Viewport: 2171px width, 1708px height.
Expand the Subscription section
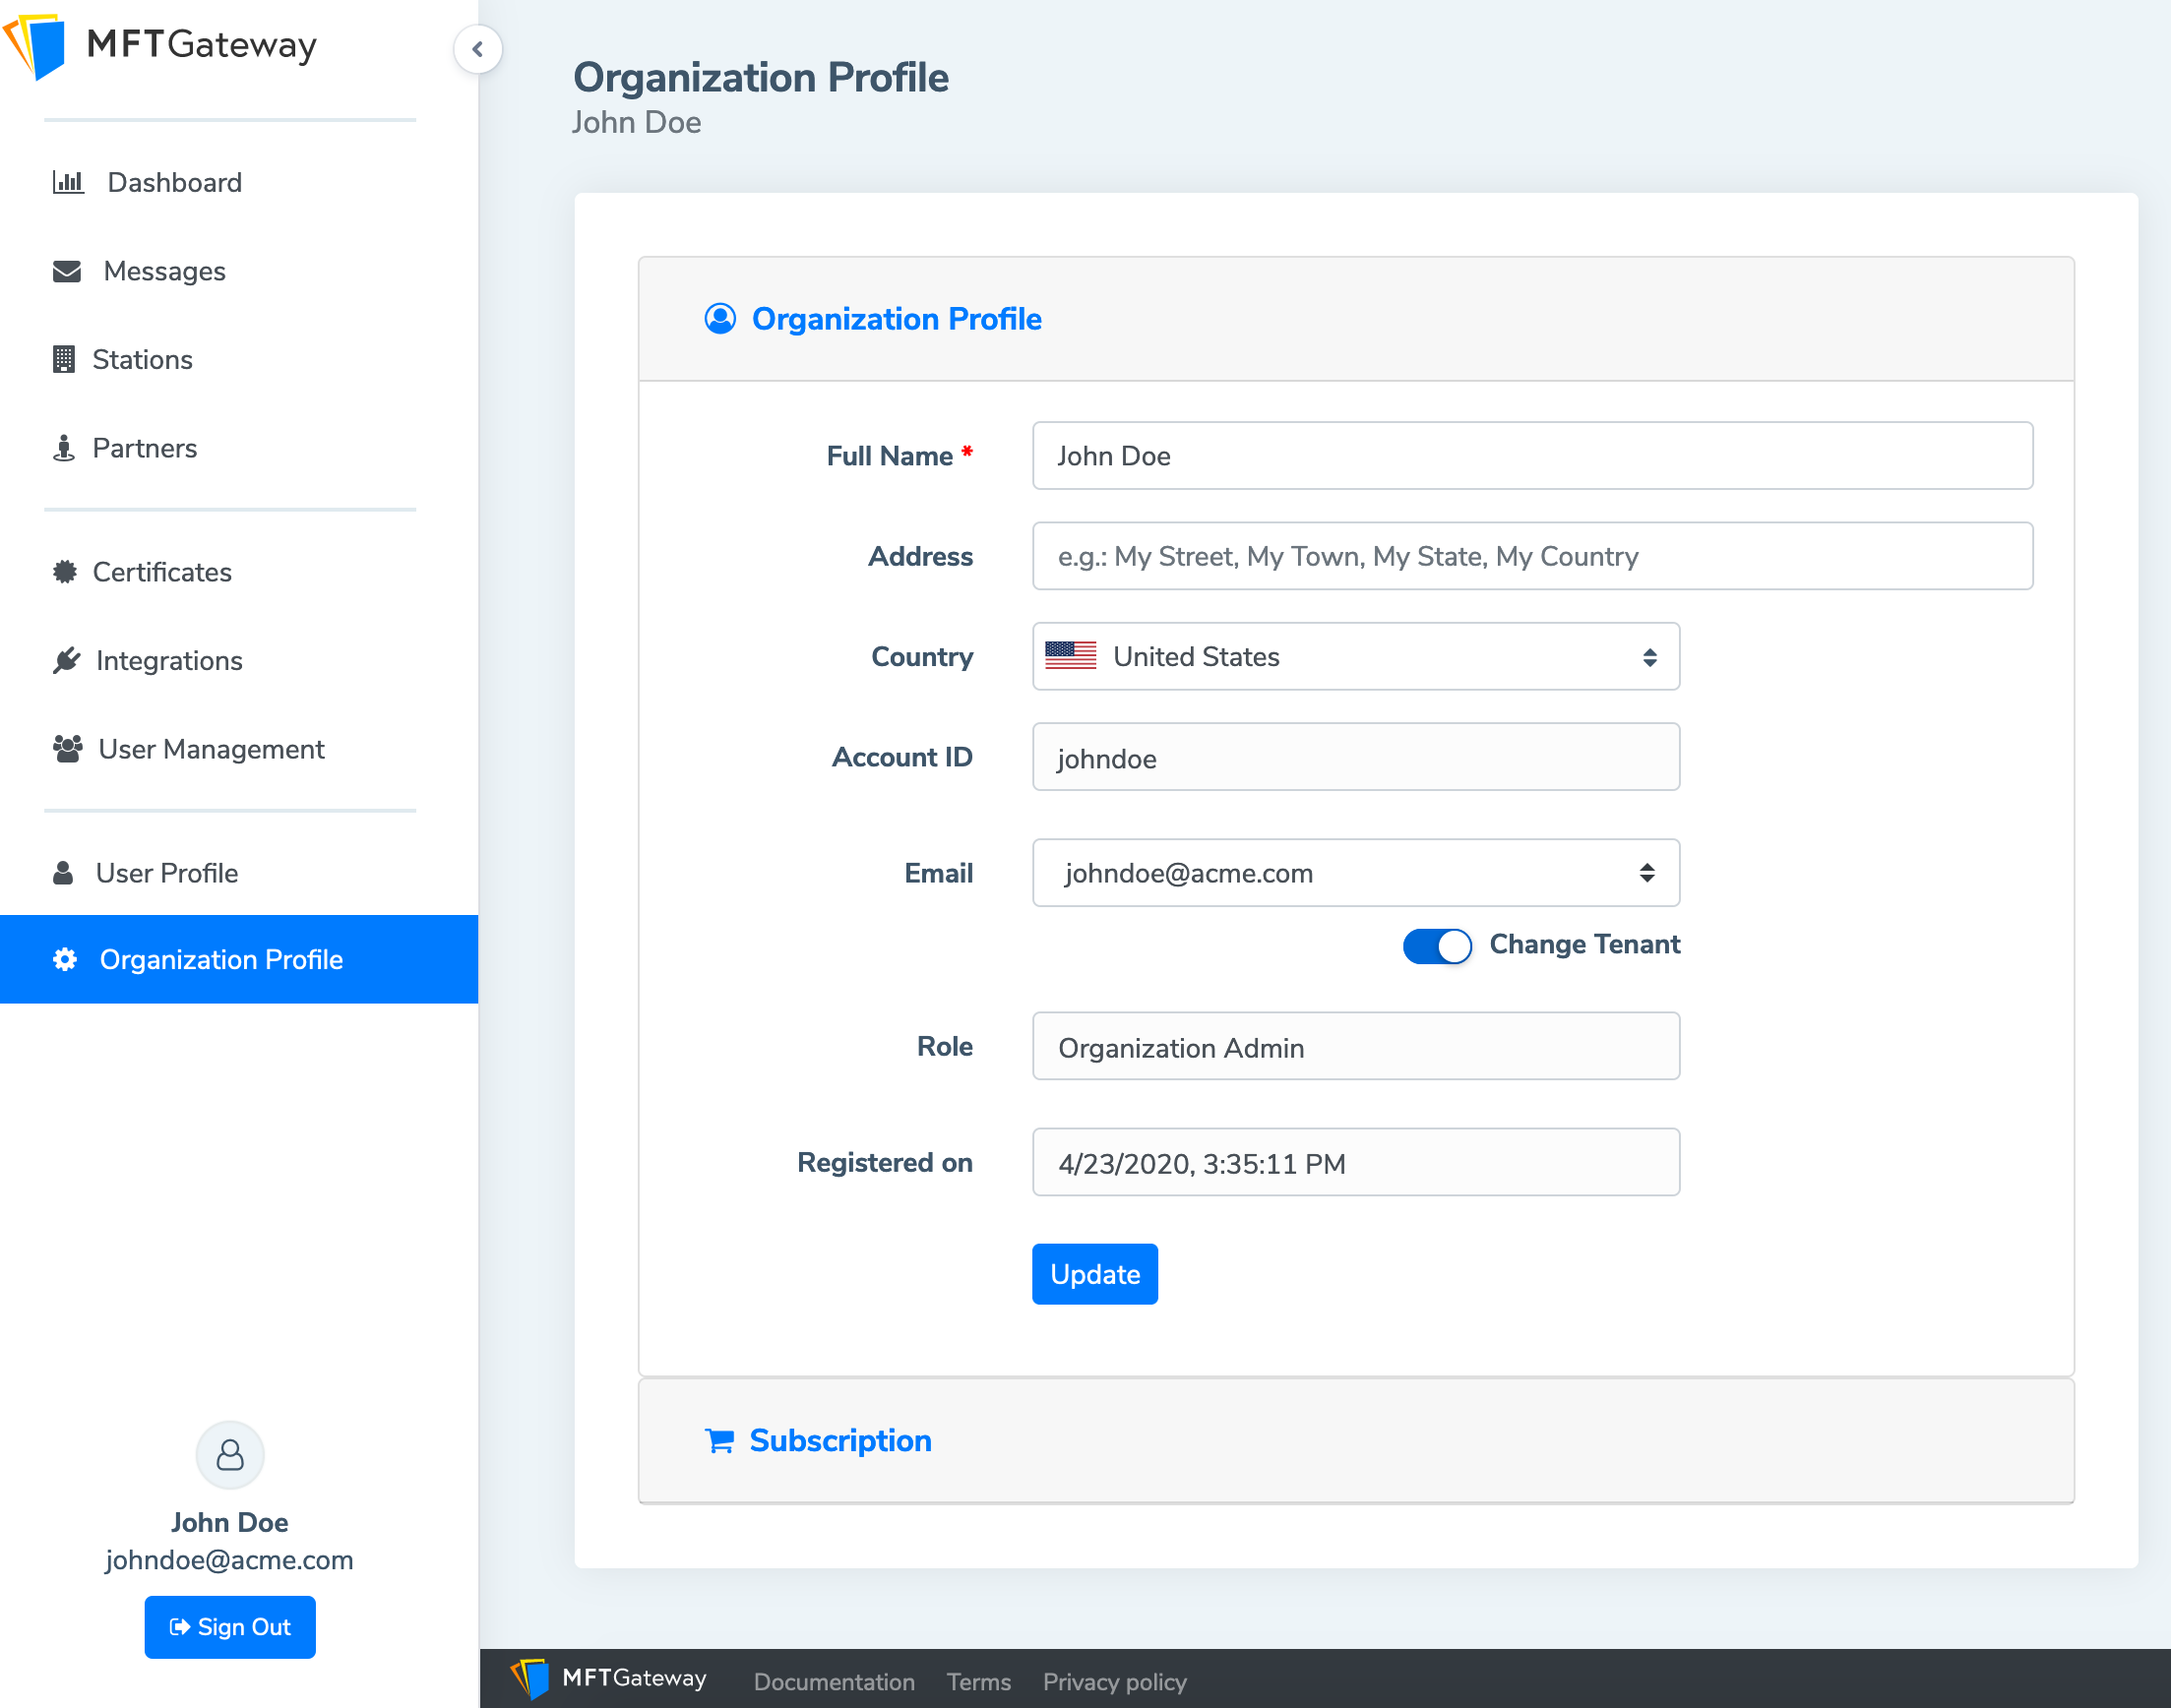click(1356, 1441)
